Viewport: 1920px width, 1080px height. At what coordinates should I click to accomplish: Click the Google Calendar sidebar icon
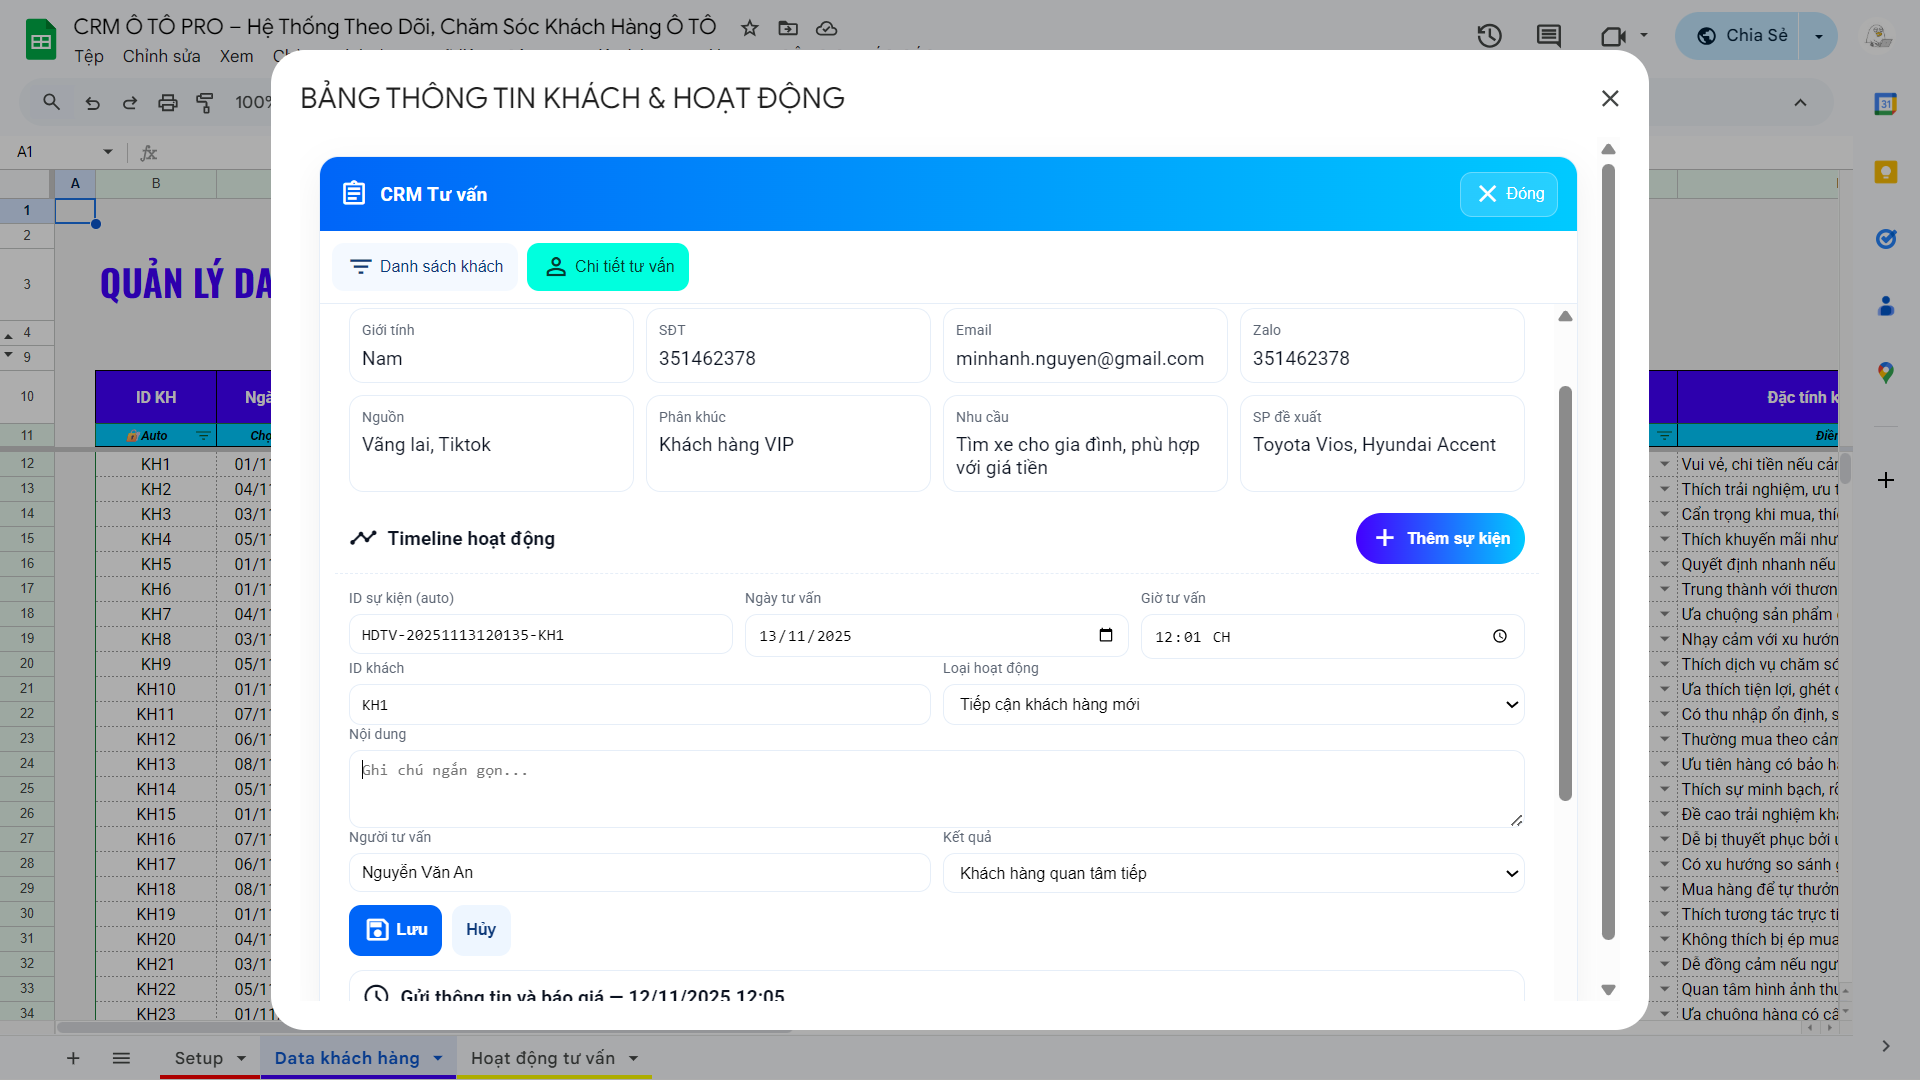click(1885, 104)
